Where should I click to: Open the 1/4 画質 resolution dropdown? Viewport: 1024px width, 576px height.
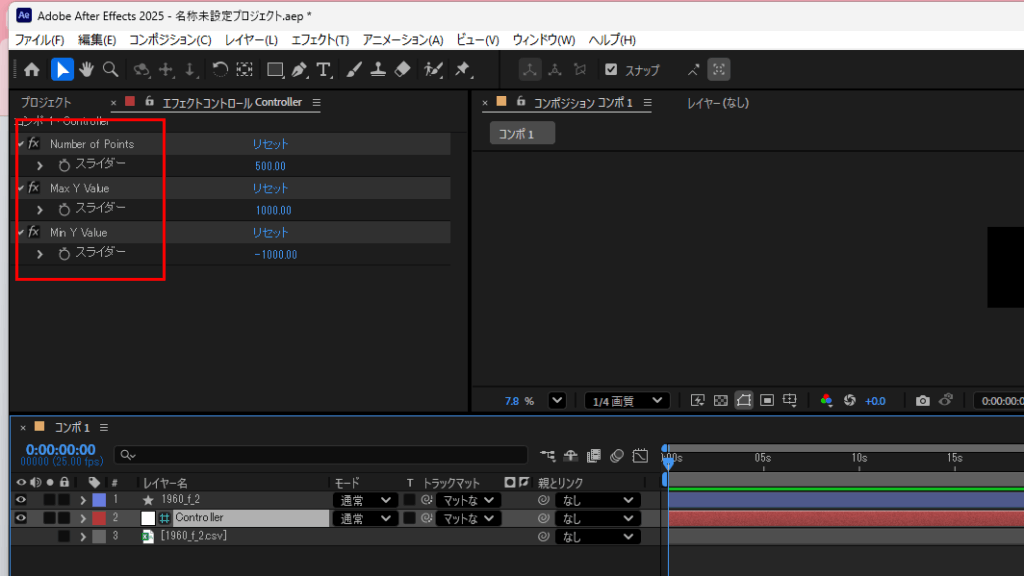point(627,401)
